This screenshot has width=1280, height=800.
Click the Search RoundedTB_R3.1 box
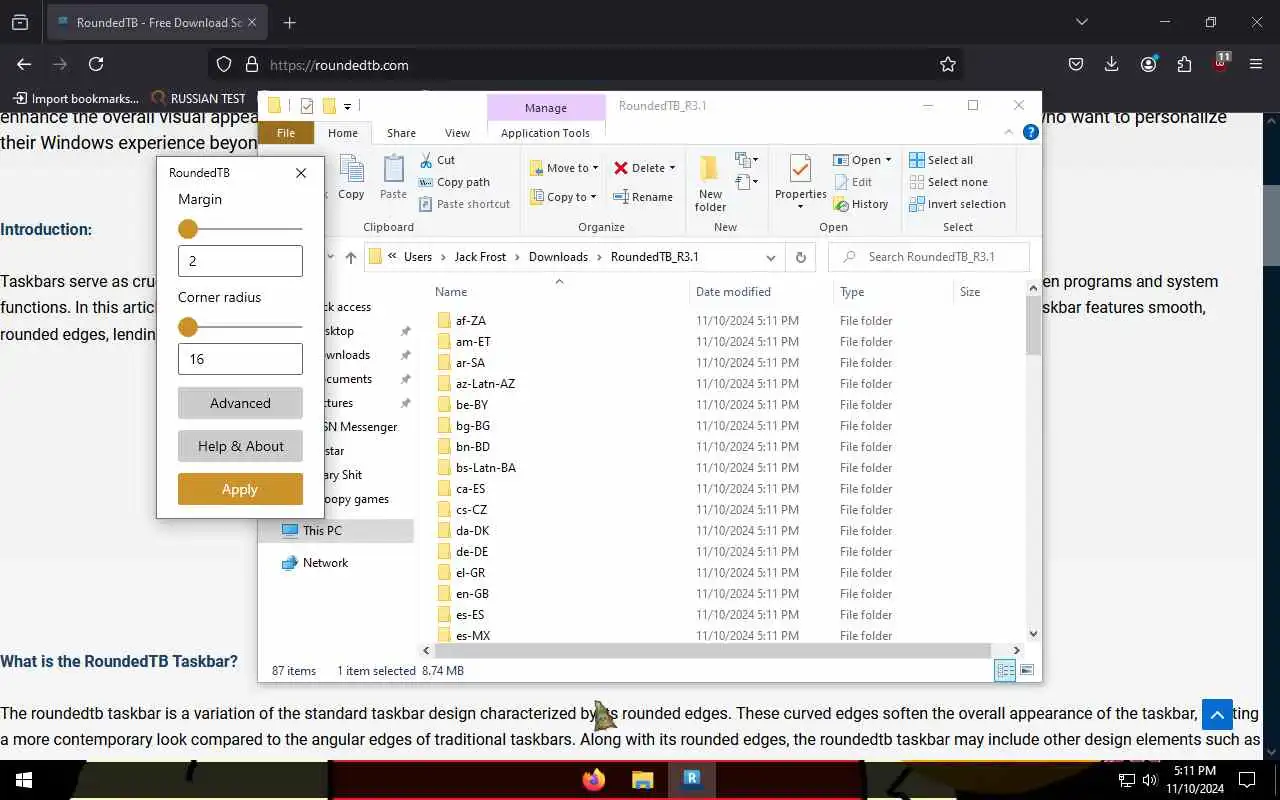click(929, 257)
